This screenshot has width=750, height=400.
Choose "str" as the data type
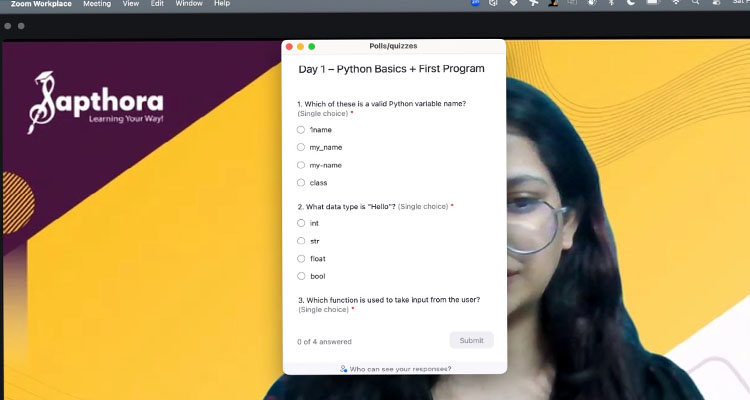[301, 241]
